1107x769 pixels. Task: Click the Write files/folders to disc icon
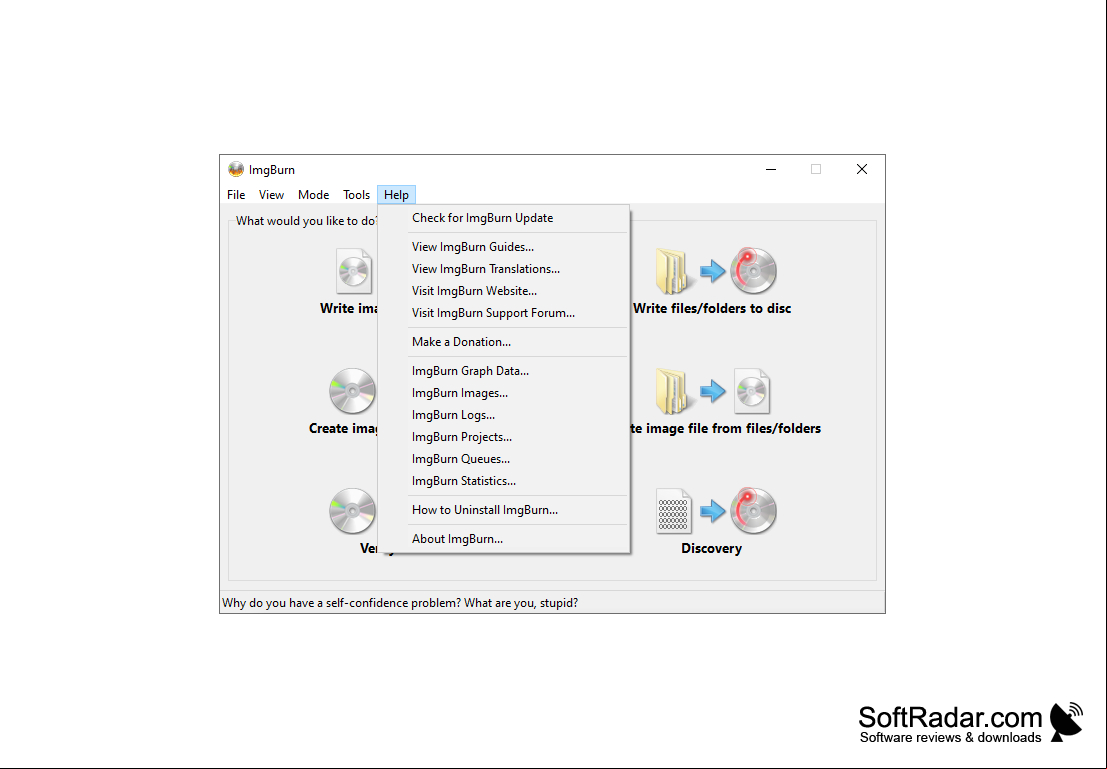[x=716, y=270]
